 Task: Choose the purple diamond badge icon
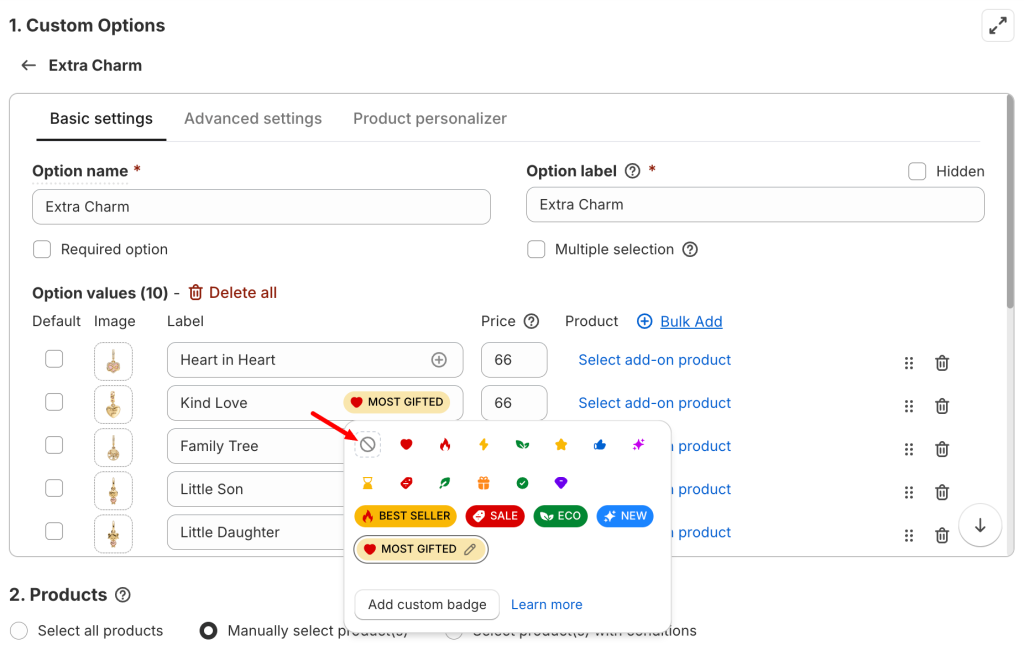pos(561,483)
